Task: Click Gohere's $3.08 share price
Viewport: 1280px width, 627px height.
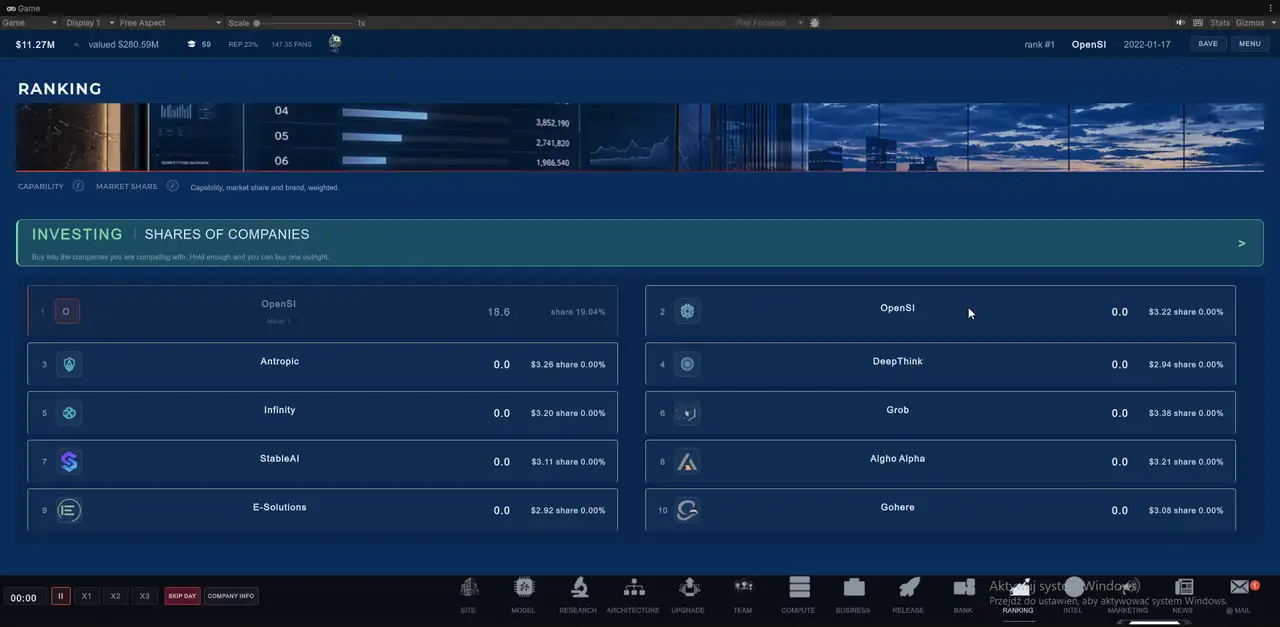Action: coord(1161,511)
